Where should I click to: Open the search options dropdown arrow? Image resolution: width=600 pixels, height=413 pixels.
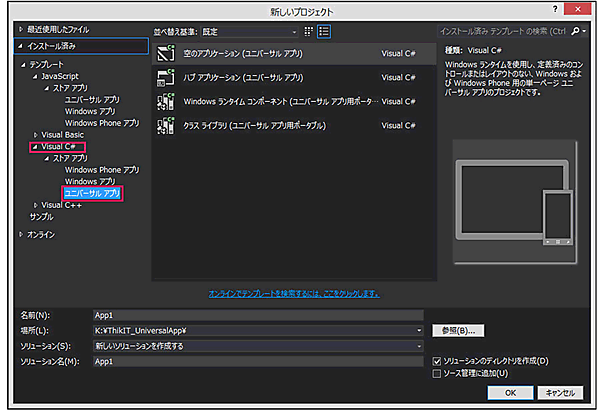pos(584,31)
